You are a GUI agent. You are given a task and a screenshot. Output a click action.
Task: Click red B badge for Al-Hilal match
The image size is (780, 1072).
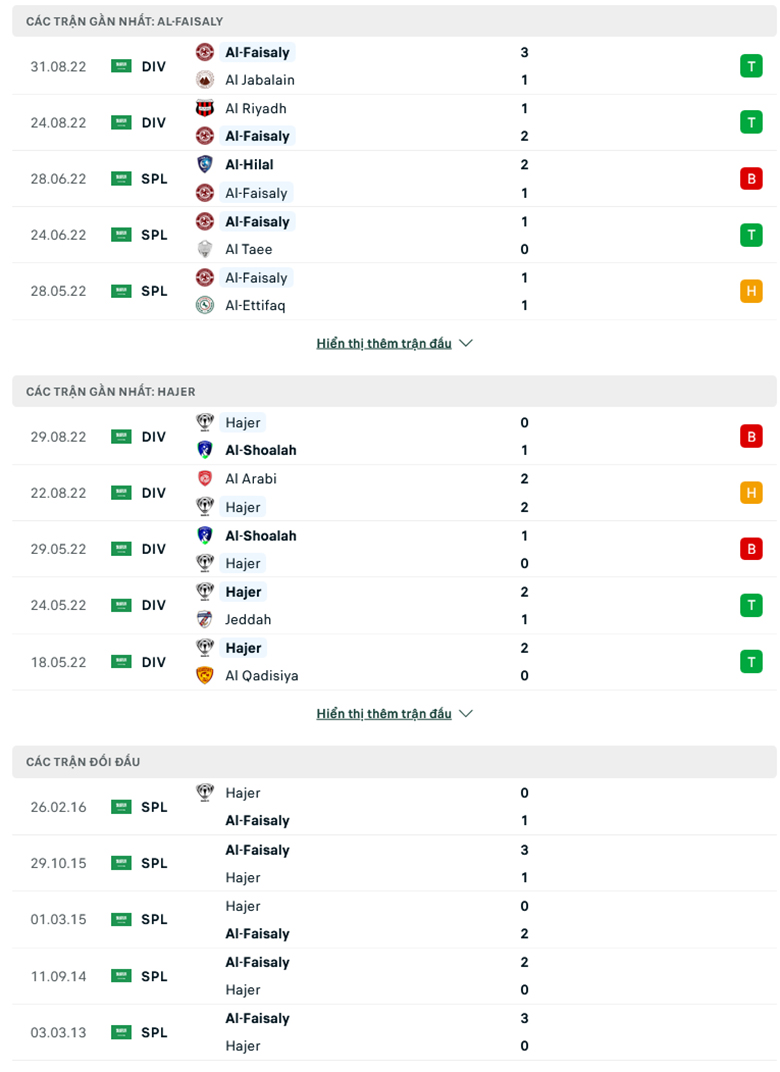(x=750, y=179)
